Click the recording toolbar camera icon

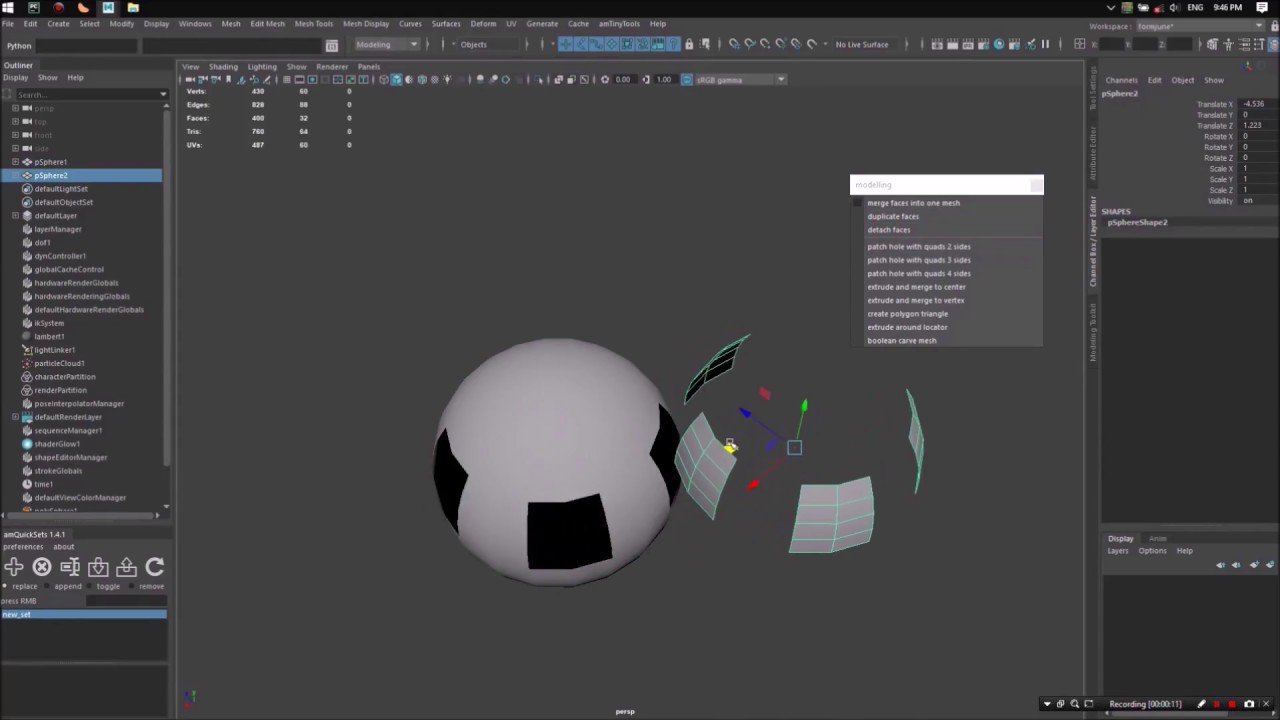[1249, 704]
